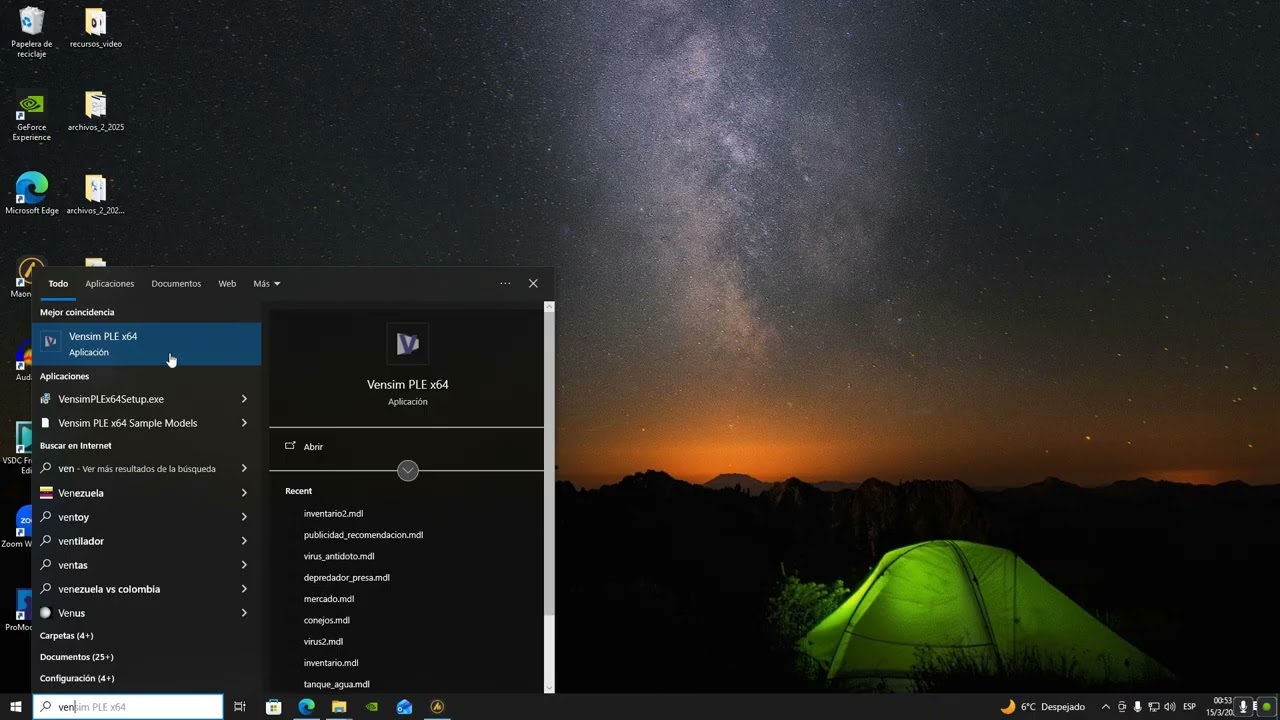Open recent file depredador_presa.mdl
The width and height of the screenshot is (1280, 720).
point(346,578)
